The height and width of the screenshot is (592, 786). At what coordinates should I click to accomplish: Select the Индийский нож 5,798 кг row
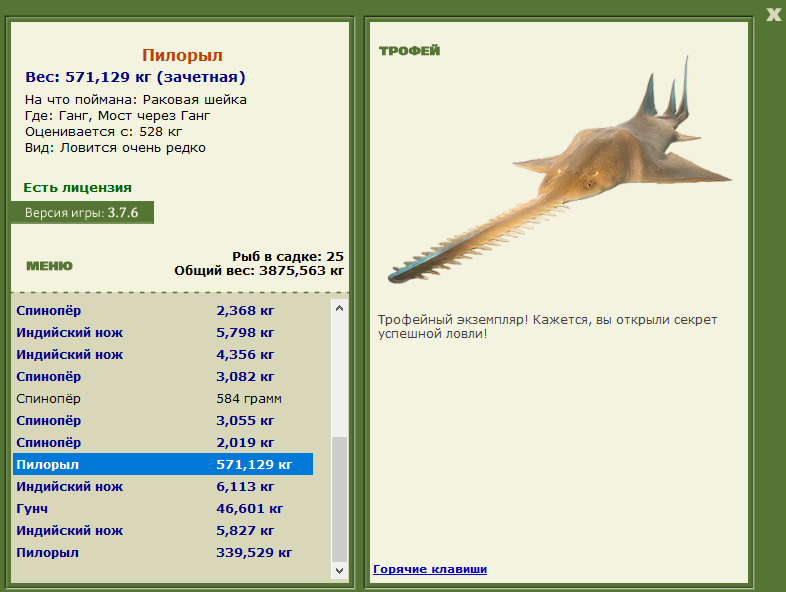coord(163,332)
